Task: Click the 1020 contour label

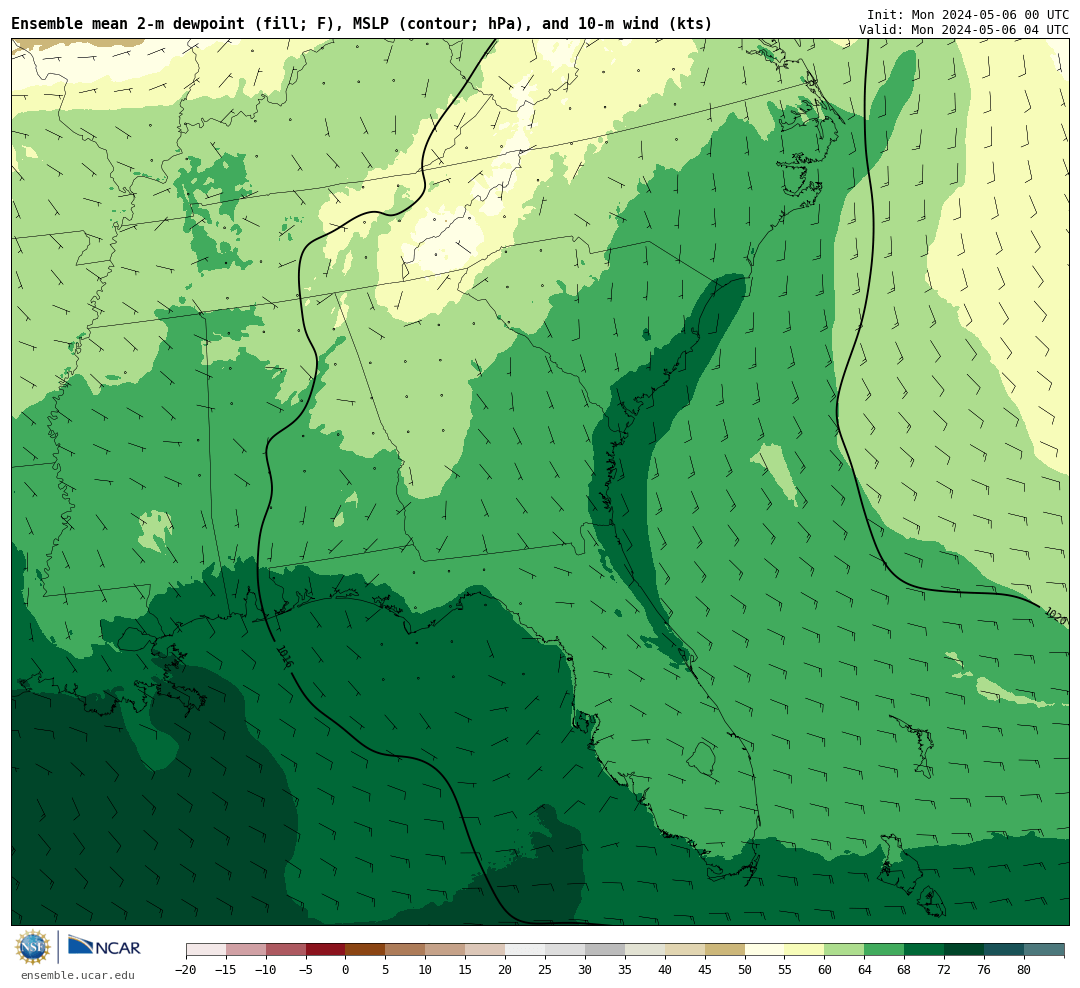Action: tap(1055, 615)
